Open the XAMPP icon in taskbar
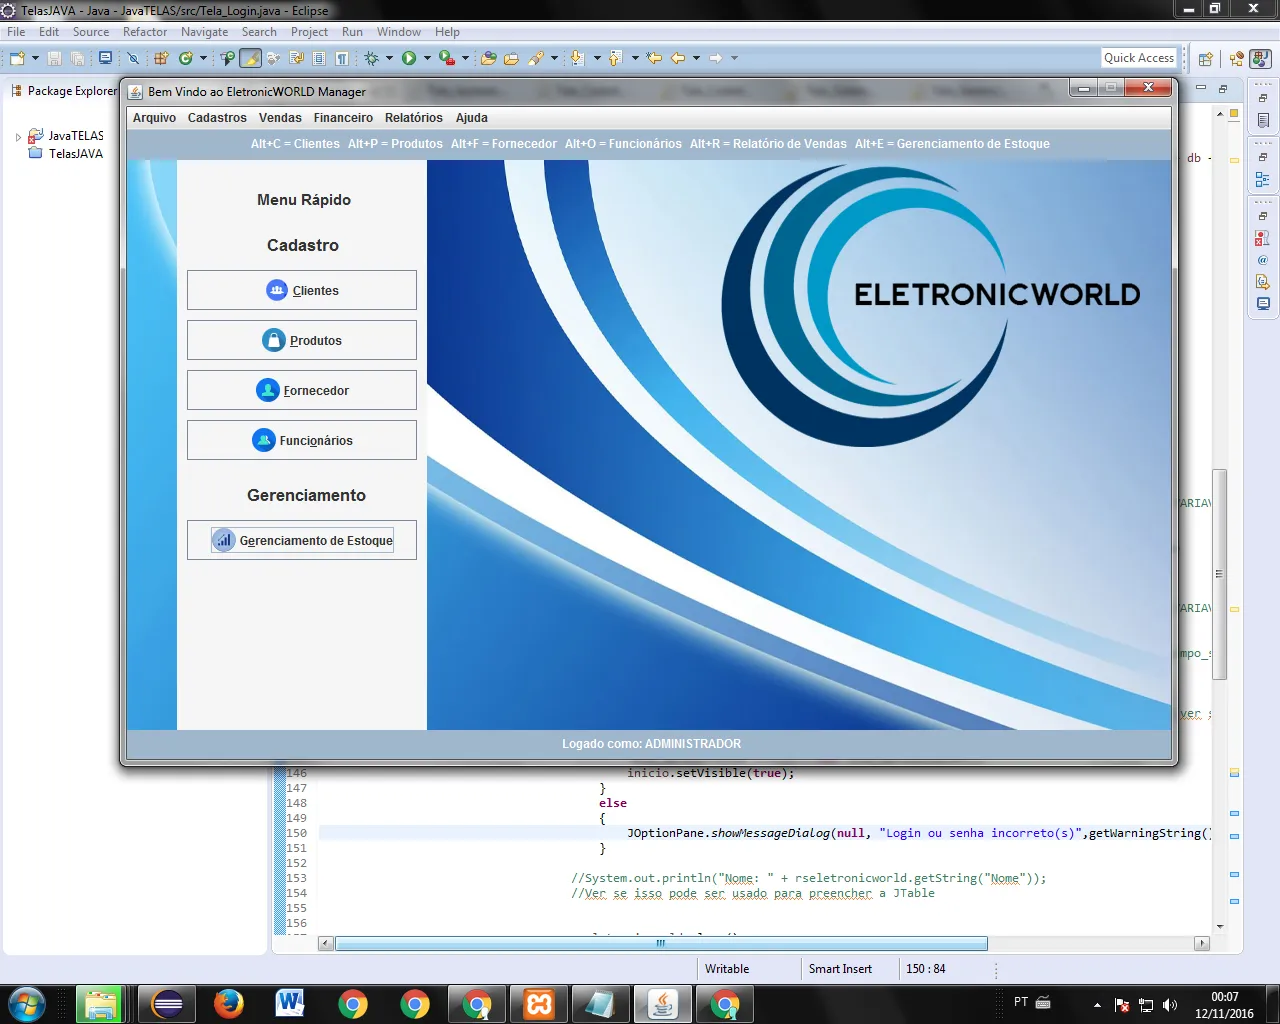The image size is (1280, 1024). tap(539, 1003)
